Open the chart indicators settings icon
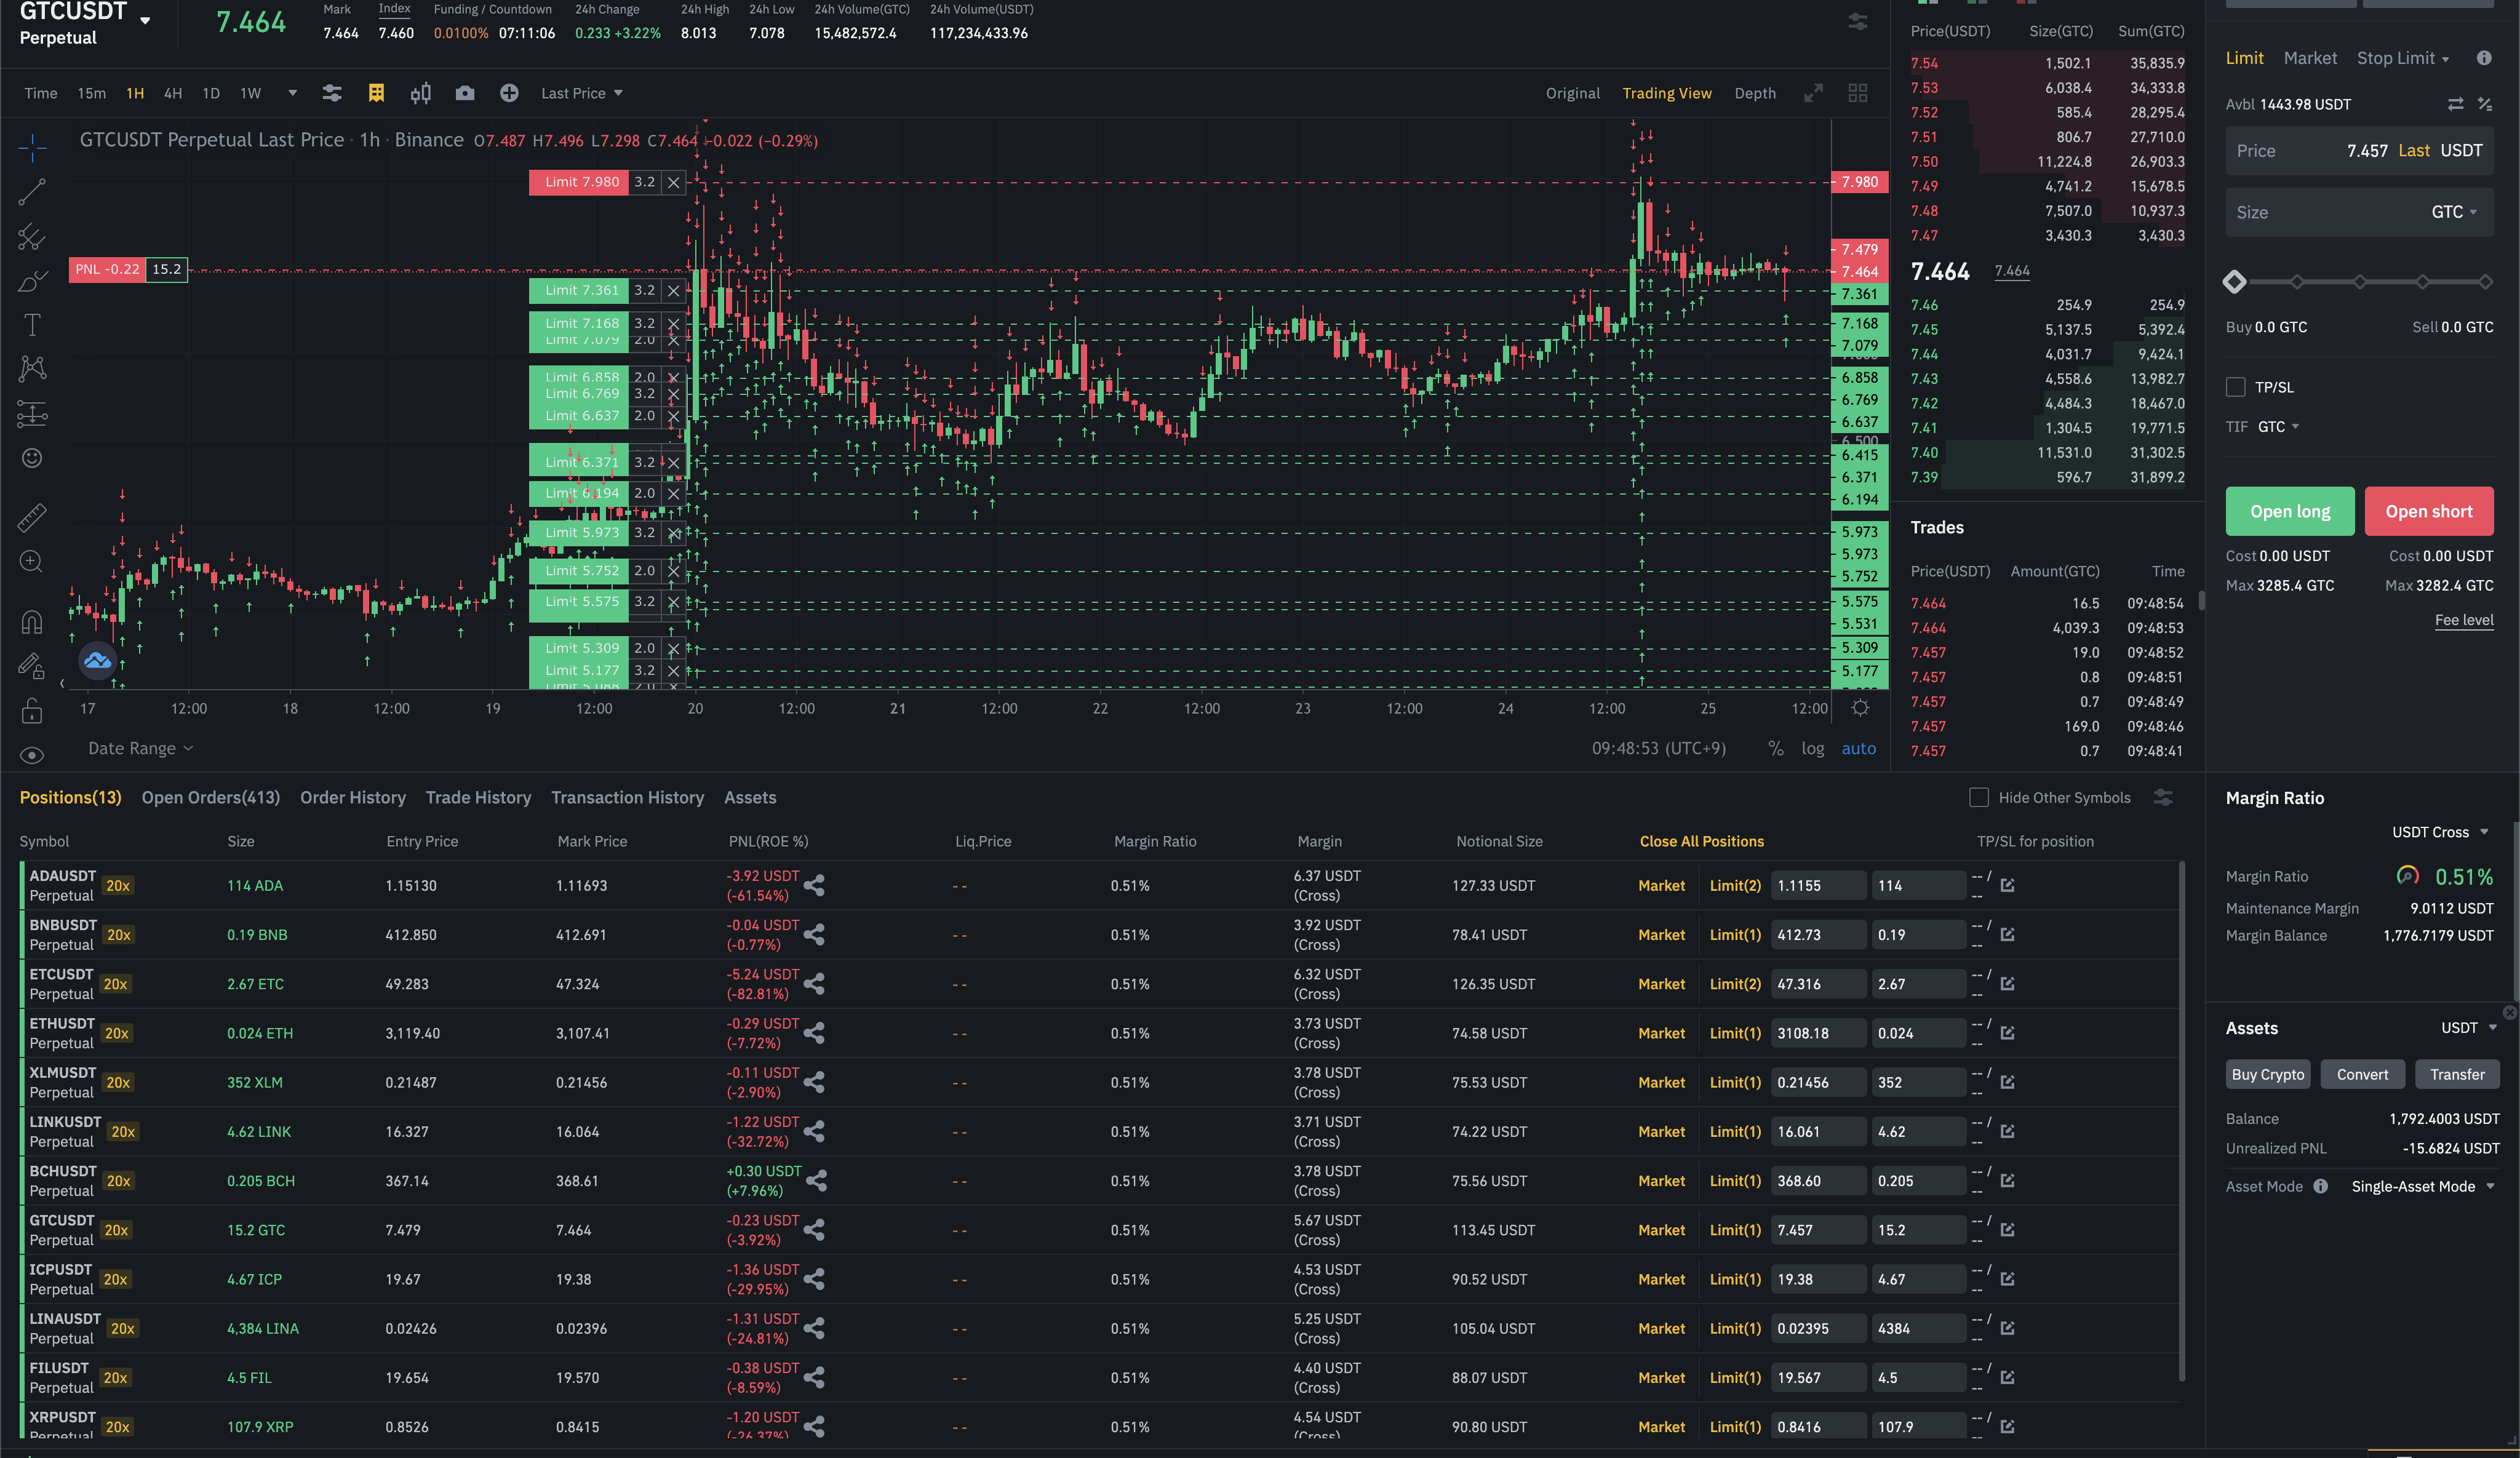This screenshot has height=1458, width=2520. click(x=332, y=93)
